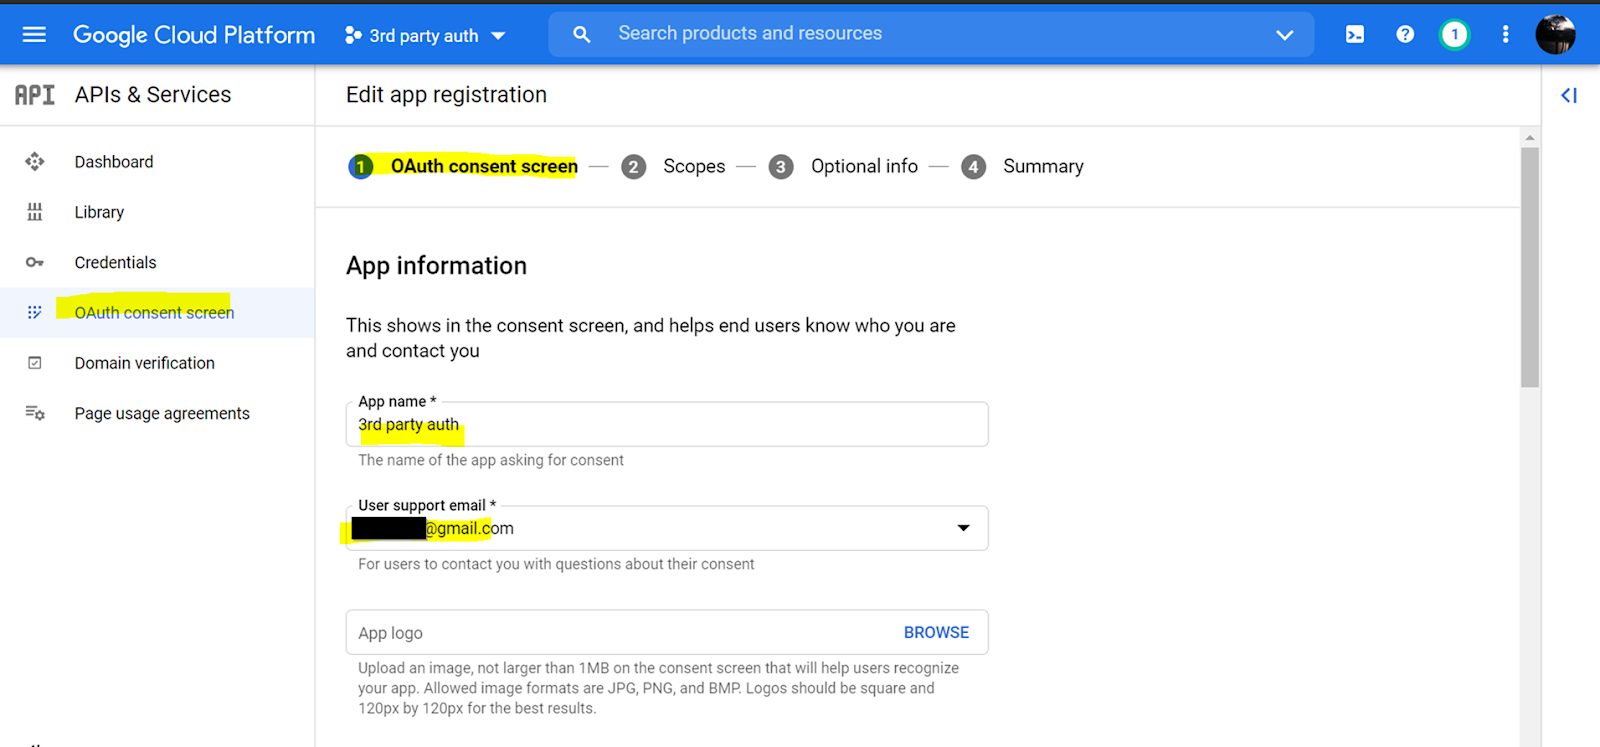Click the search magnifier icon
The width and height of the screenshot is (1600, 747).
581,35
